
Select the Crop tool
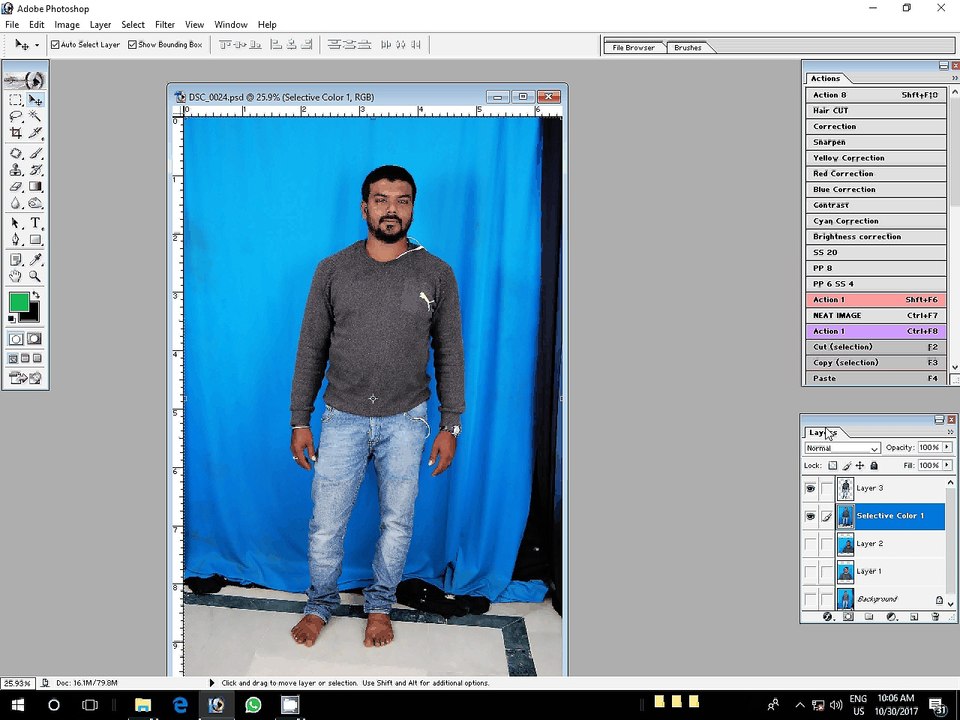(16, 133)
